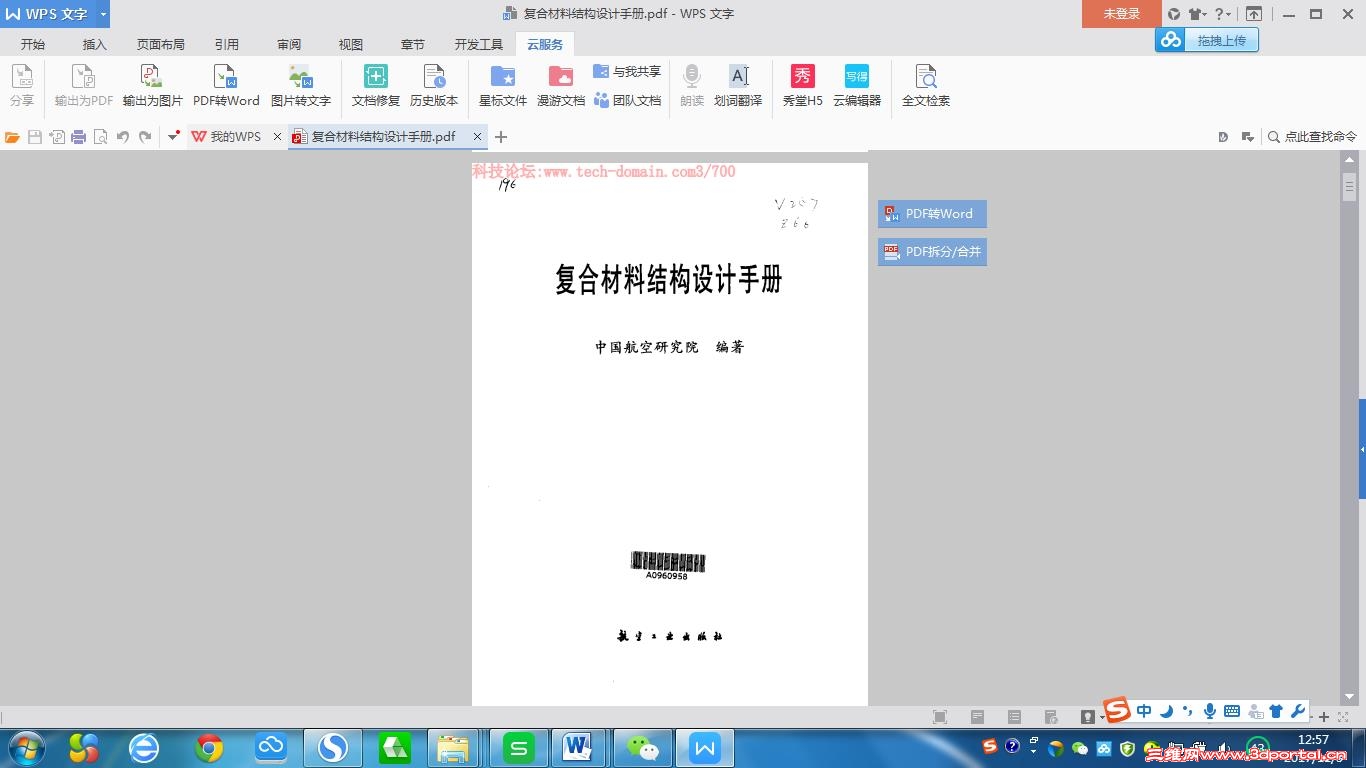The image size is (1366, 768).
Task: Switch to the 插入 ribbon tab
Action: [95, 44]
